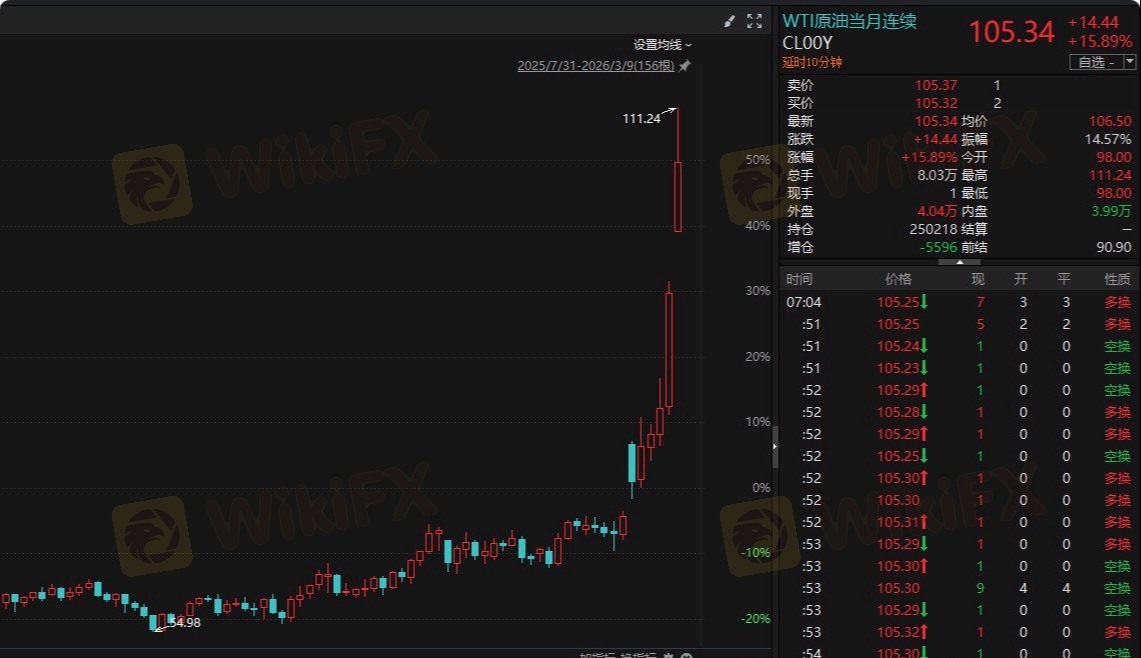The height and width of the screenshot is (658, 1141).
Task: Select the trade row priced 105.31
Action: coord(958,522)
